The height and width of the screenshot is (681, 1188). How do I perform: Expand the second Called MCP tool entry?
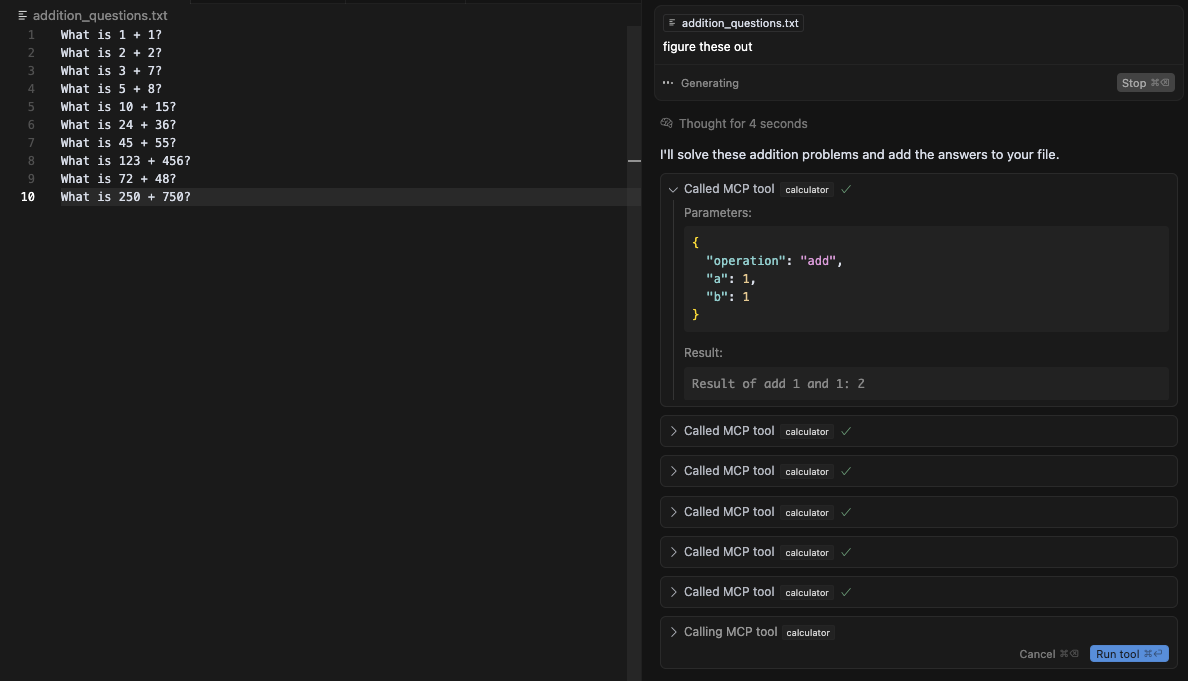click(673, 431)
